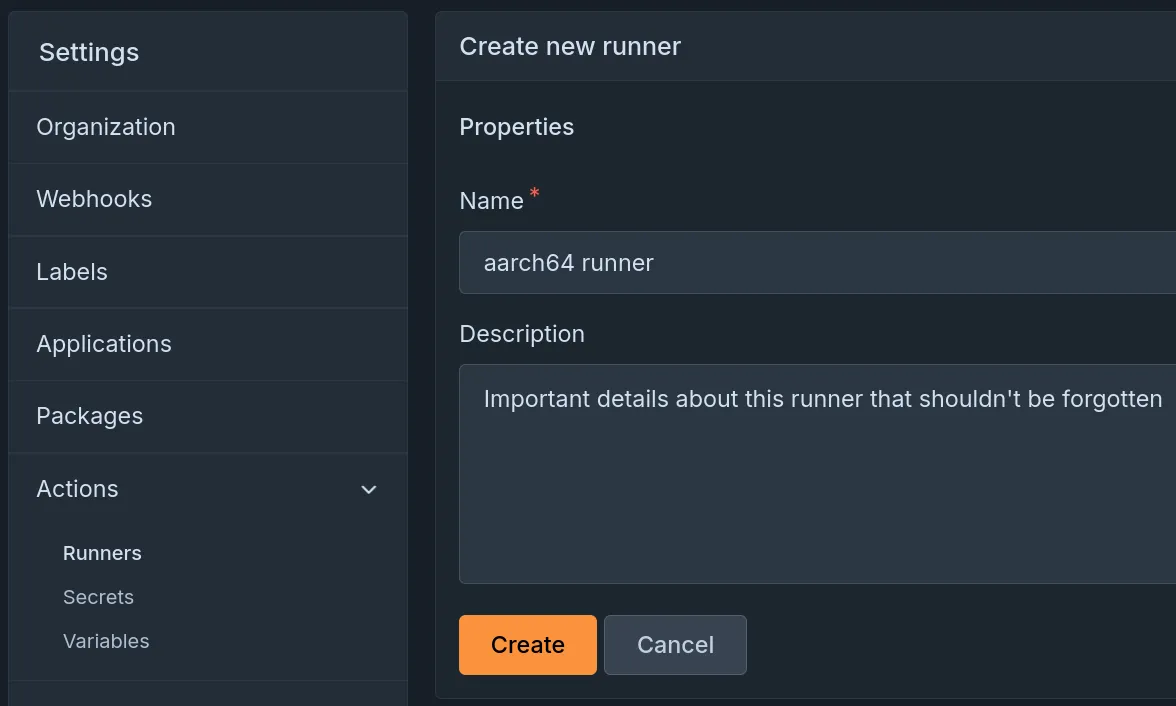Click the chevron next to Actions
Screen dimensions: 1176x706
click(368, 489)
